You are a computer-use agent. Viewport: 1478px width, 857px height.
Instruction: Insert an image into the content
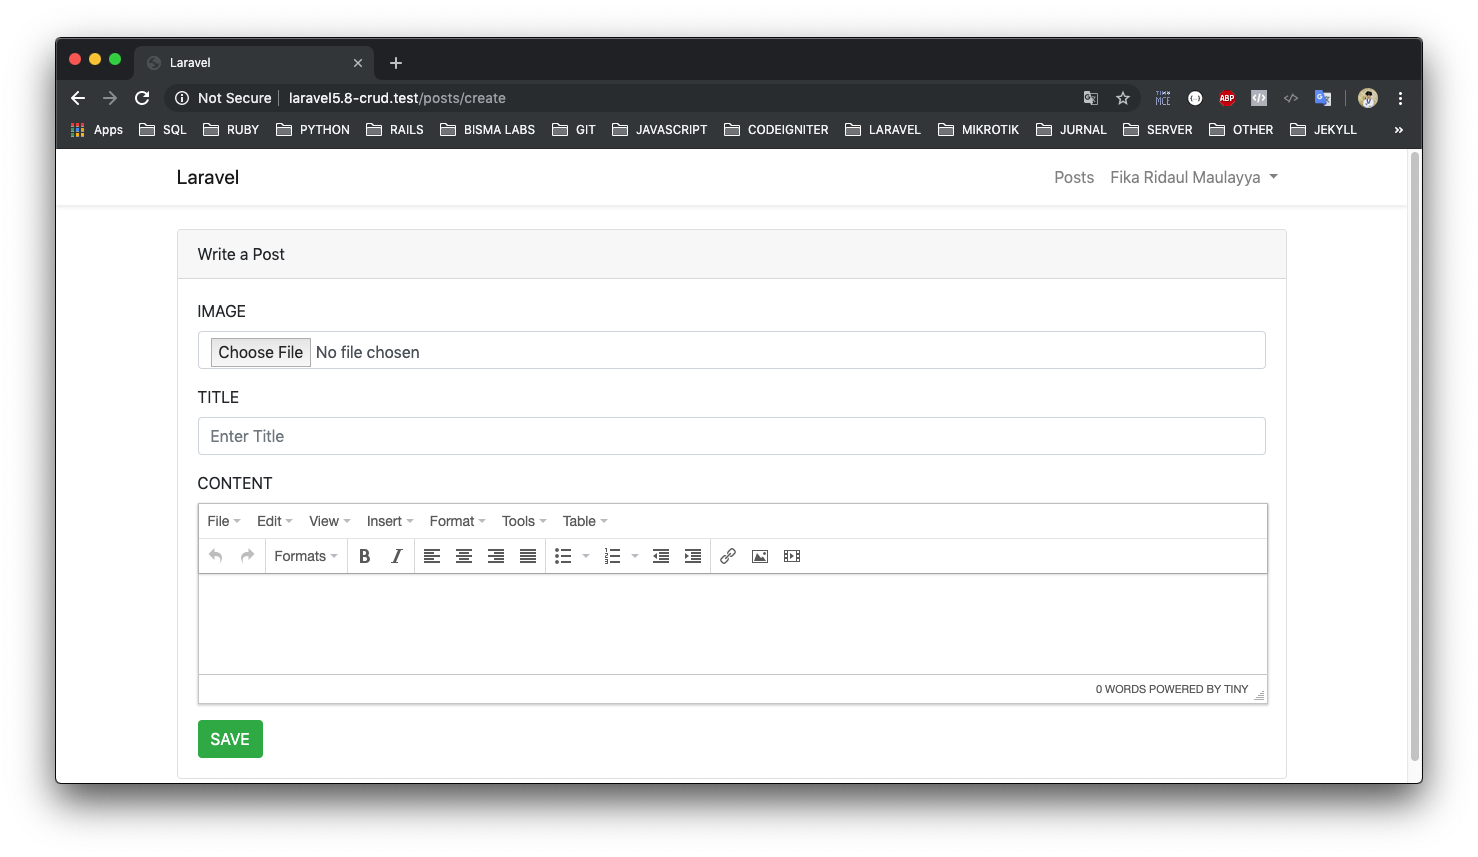tap(760, 556)
